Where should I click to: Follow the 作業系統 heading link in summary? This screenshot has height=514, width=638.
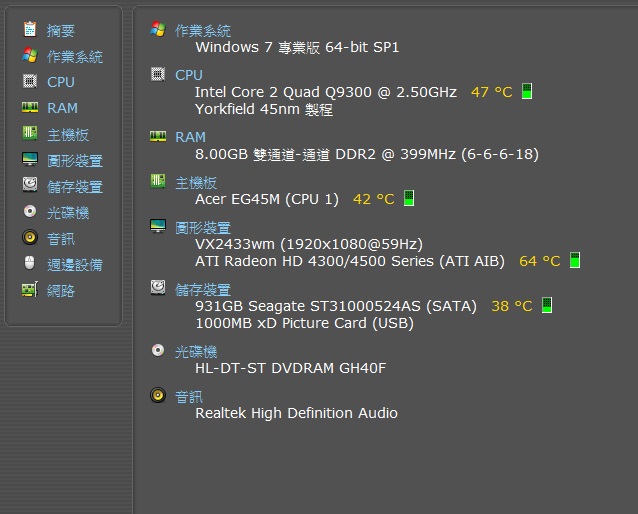tap(203, 31)
